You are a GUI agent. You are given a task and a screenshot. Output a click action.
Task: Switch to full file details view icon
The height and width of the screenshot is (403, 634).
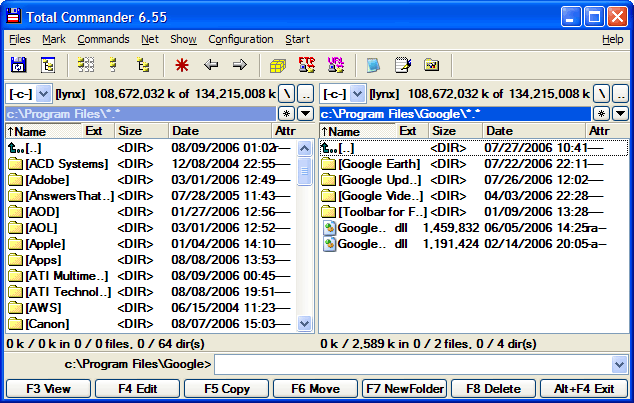pos(113,65)
